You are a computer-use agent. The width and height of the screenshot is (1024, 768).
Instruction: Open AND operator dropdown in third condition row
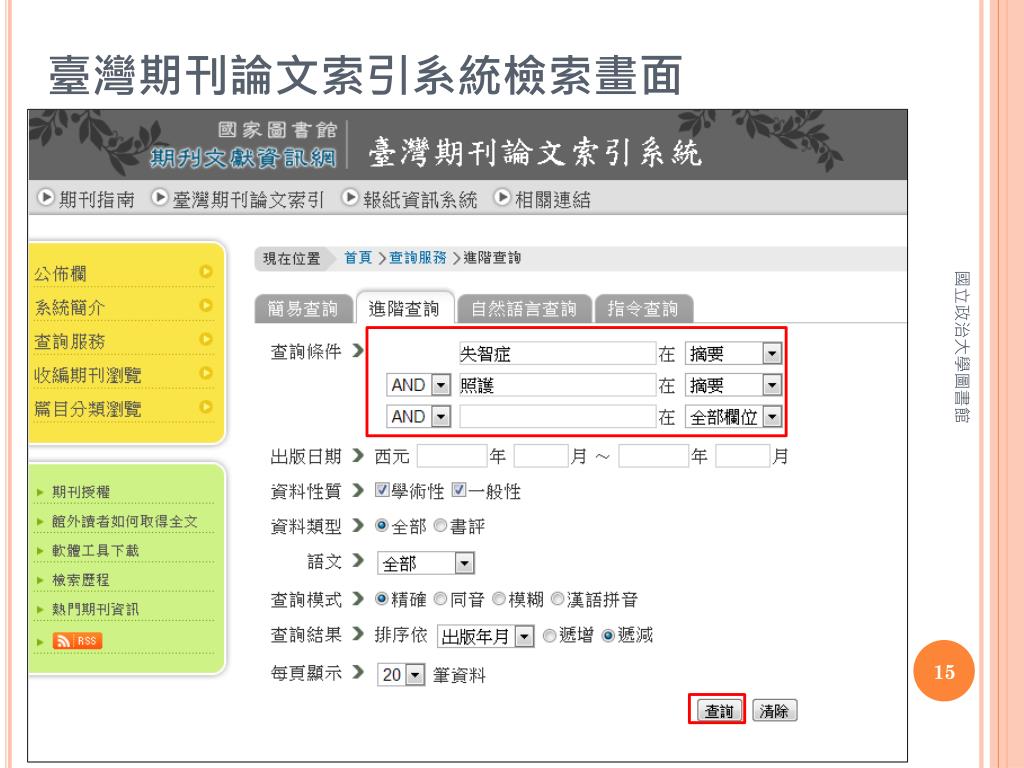pos(441,417)
